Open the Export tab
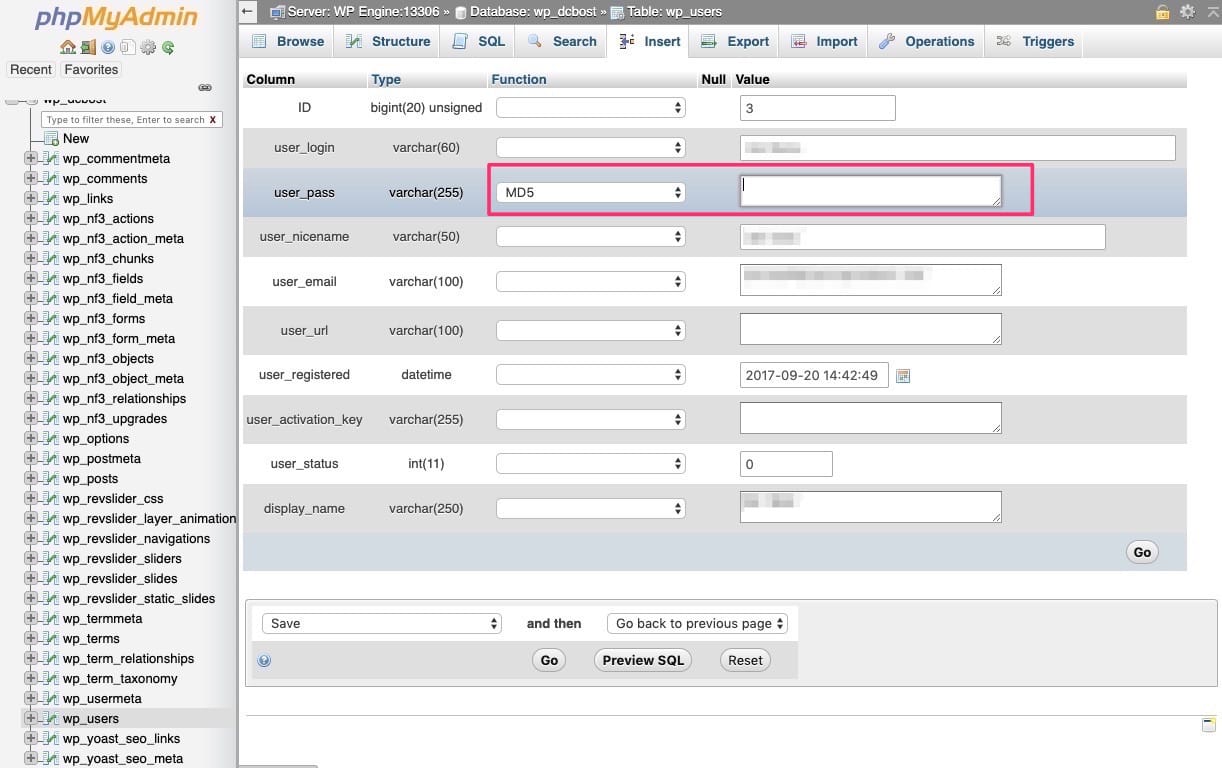 735,41
